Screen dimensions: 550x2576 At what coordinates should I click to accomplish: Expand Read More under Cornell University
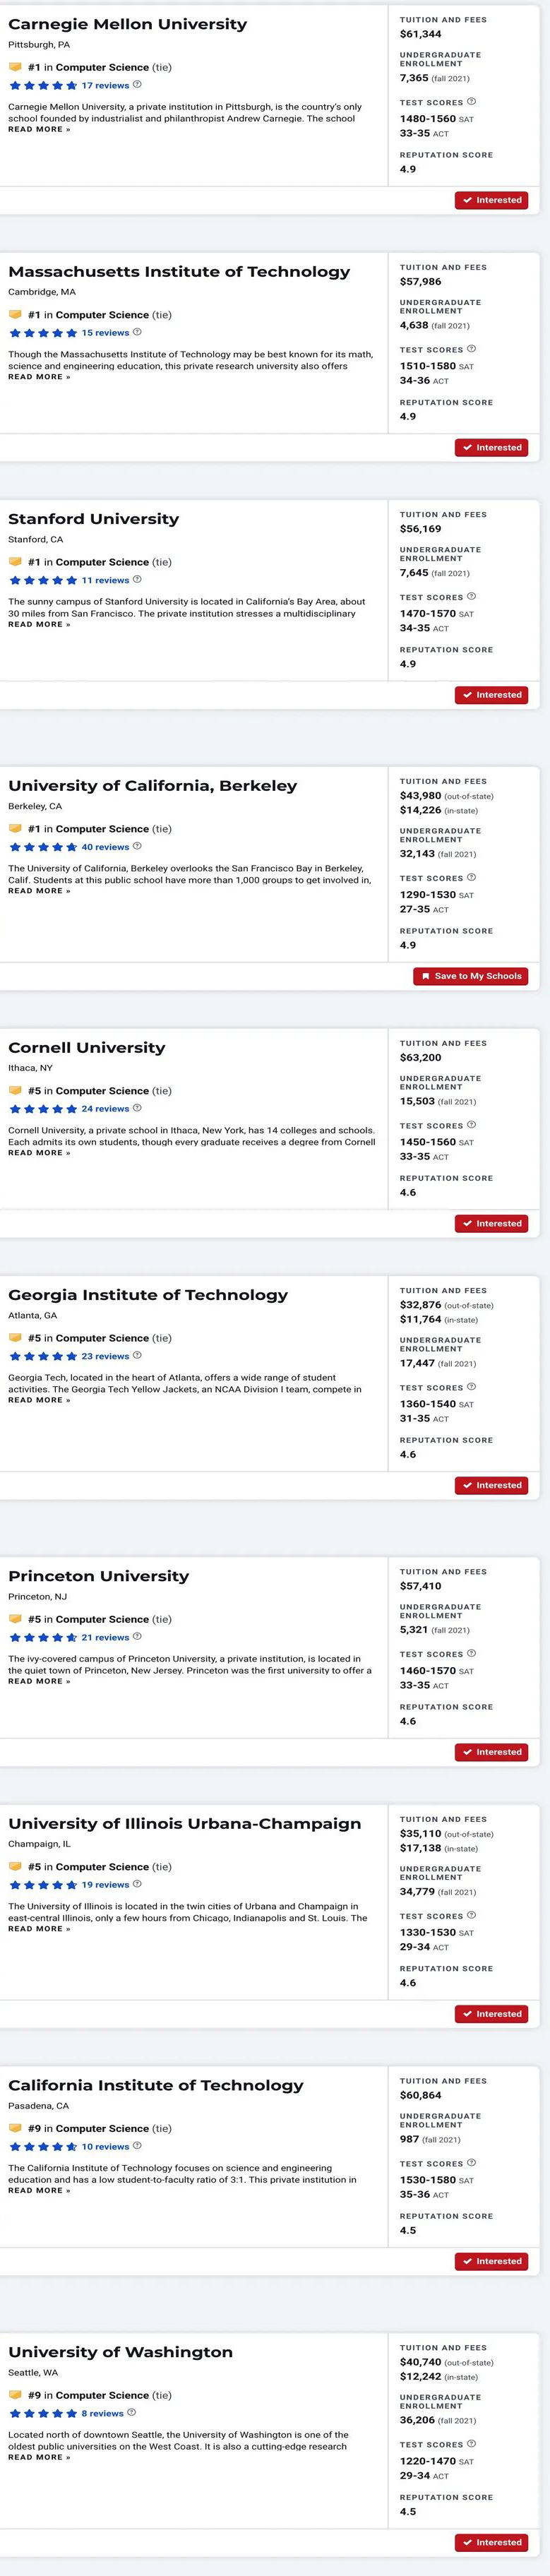(39, 1153)
